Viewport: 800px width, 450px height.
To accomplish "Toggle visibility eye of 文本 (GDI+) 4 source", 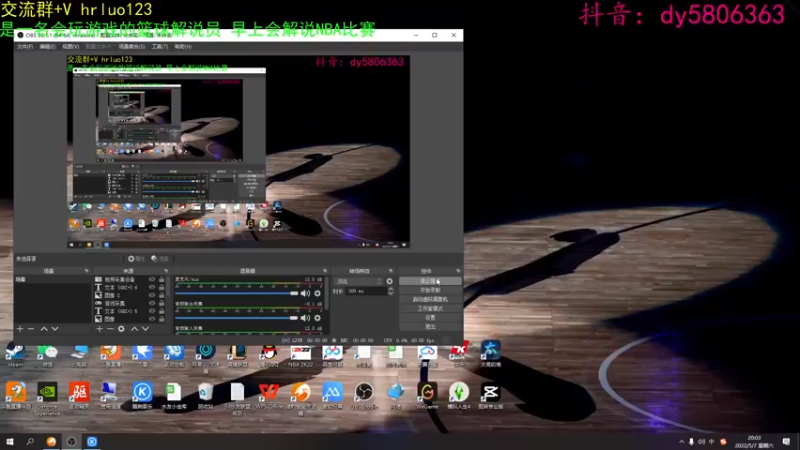I will (152, 287).
